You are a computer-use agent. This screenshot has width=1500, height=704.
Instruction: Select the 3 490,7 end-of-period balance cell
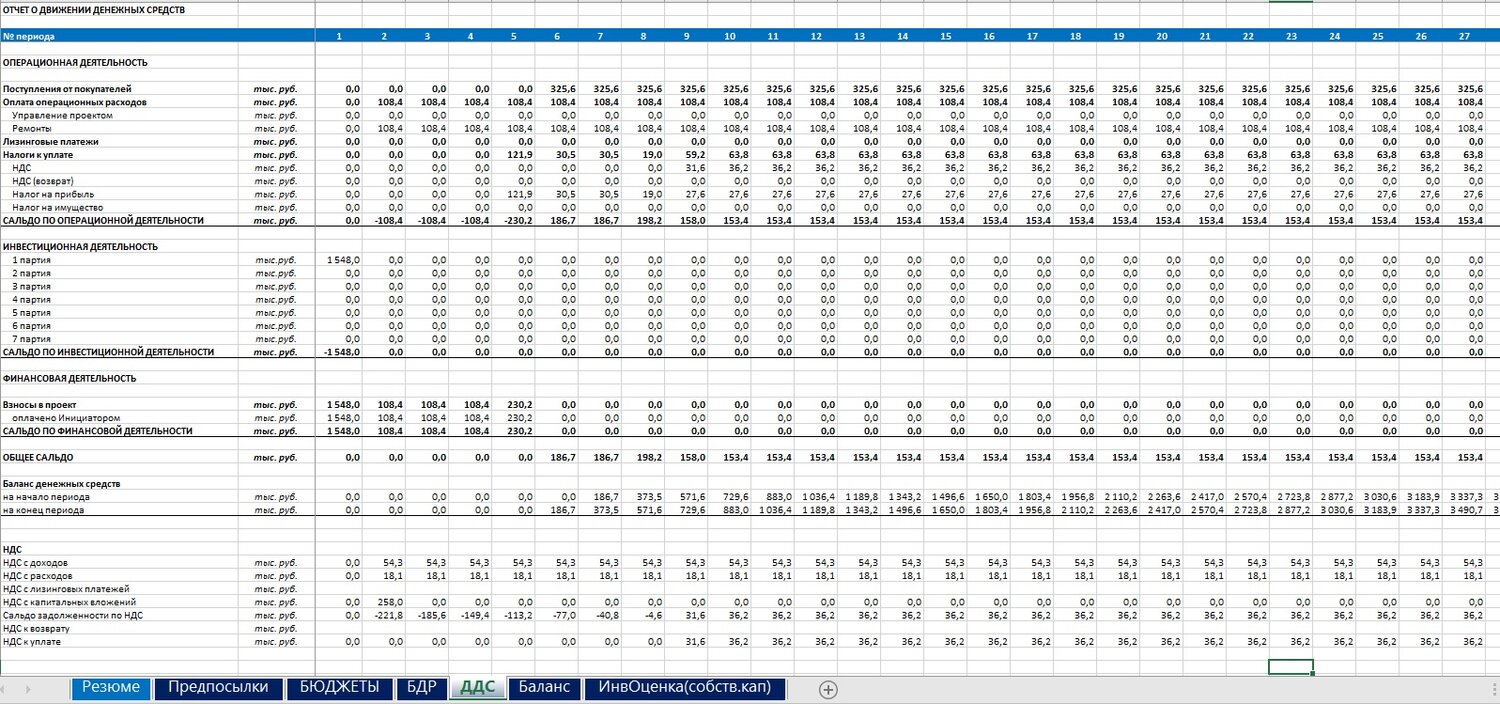(x=1465, y=510)
